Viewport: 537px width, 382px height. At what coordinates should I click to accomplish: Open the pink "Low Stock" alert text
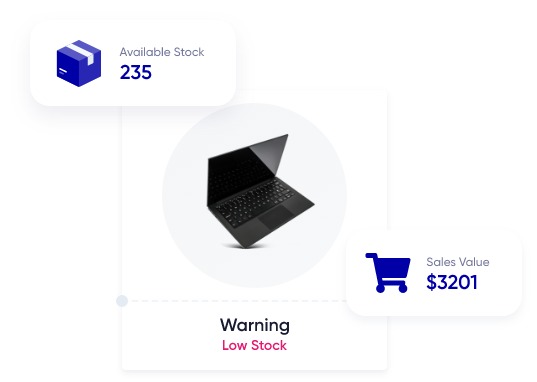(x=254, y=345)
